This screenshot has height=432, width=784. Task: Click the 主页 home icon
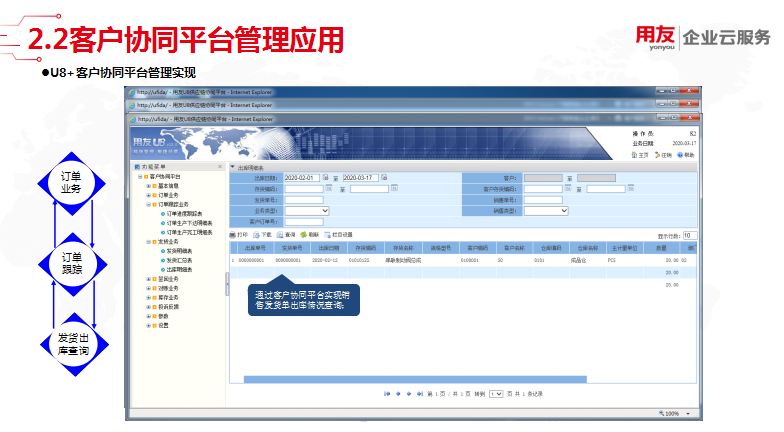tap(634, 155)
